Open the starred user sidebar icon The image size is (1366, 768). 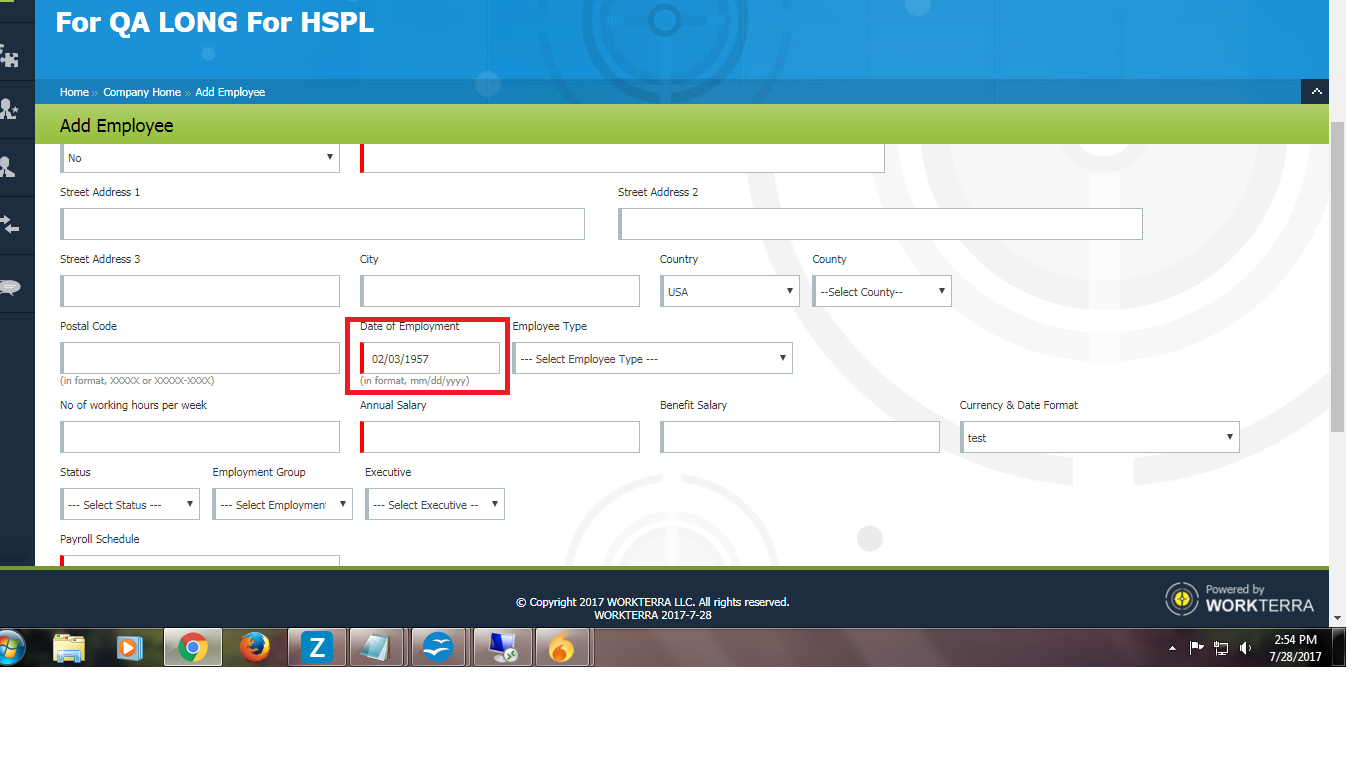10,109
